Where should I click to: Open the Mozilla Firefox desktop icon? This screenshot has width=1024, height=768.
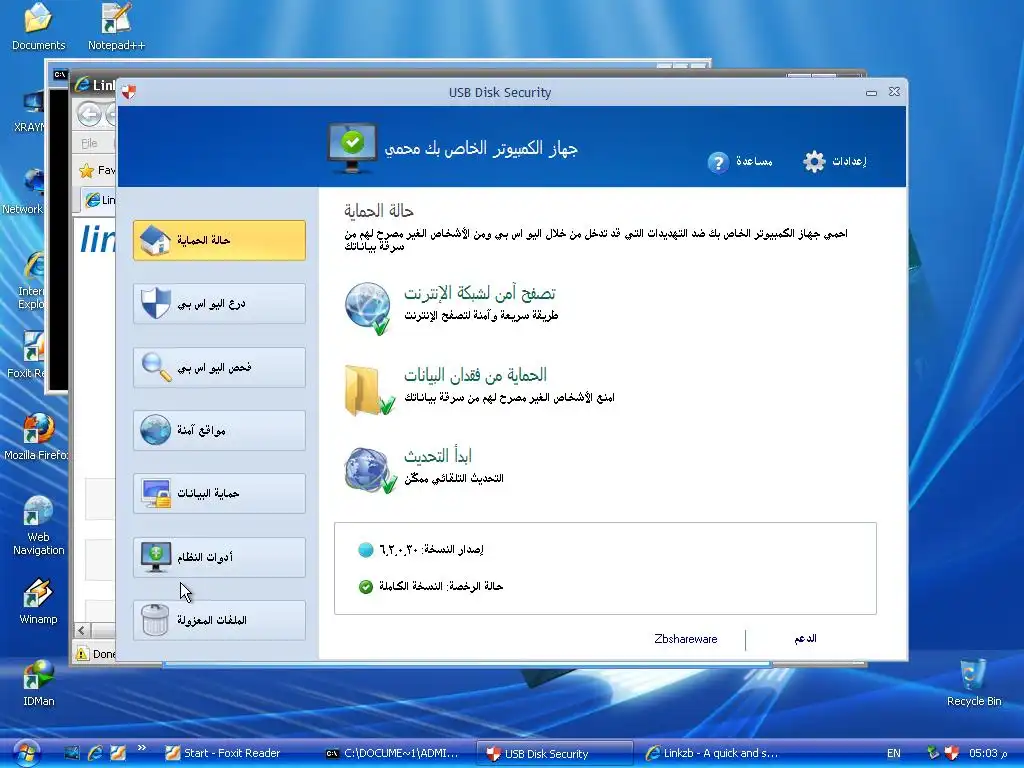coord(37,436)
